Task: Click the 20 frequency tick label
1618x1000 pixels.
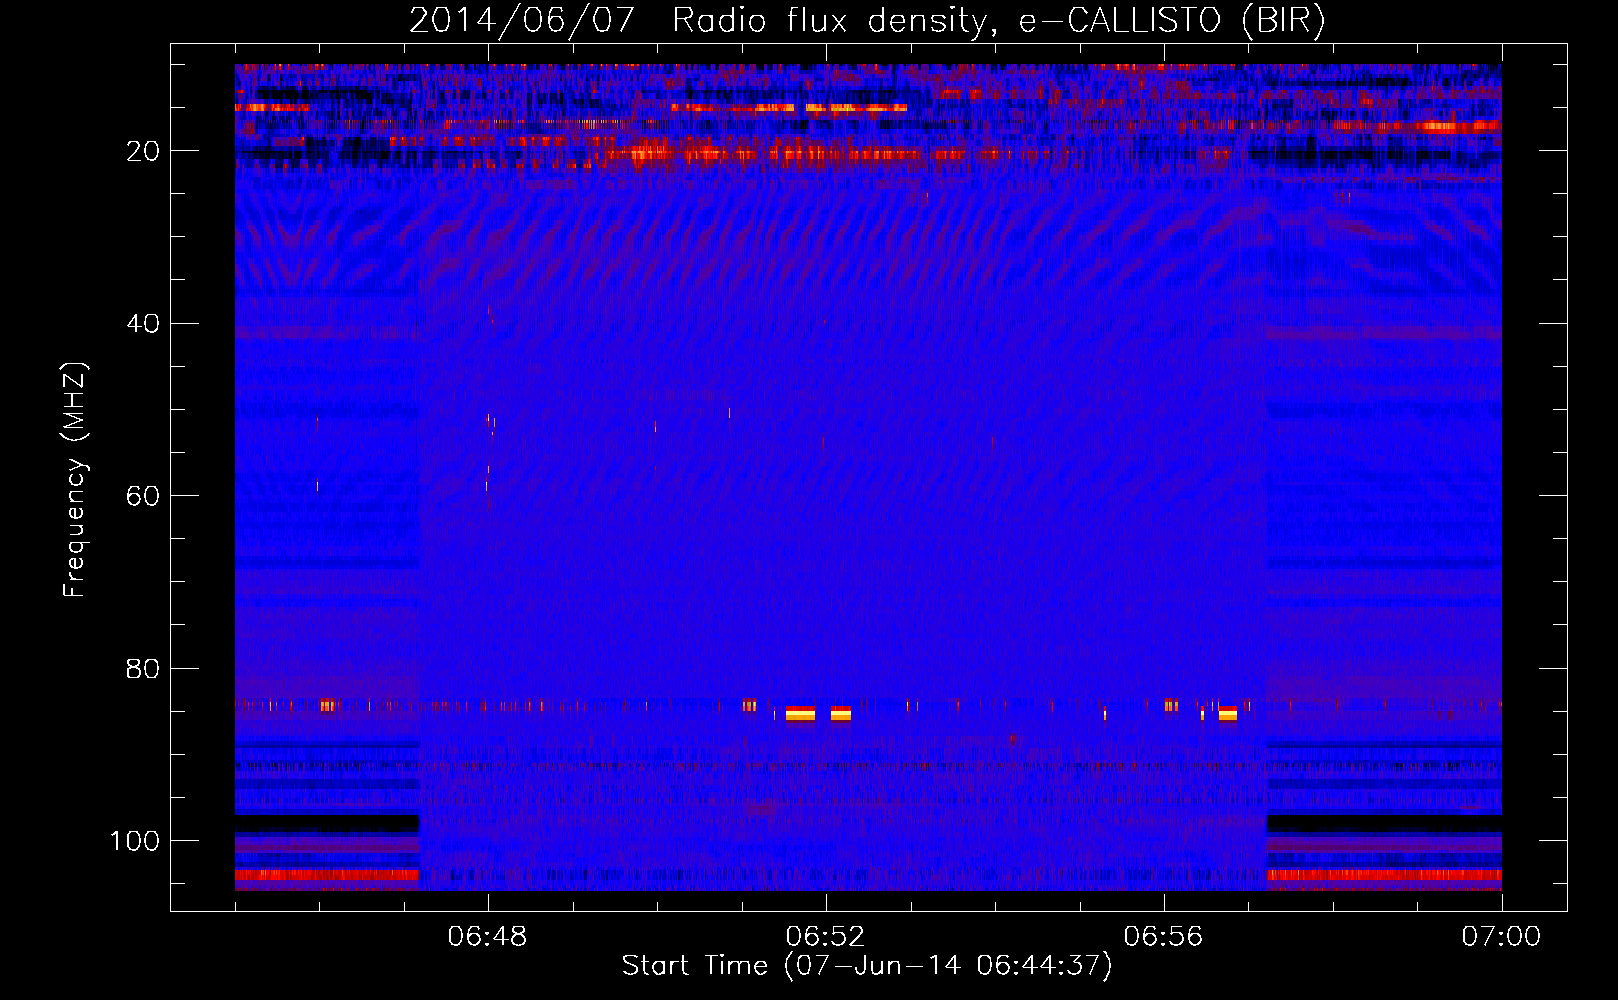Action: click(x=144, y=151)
